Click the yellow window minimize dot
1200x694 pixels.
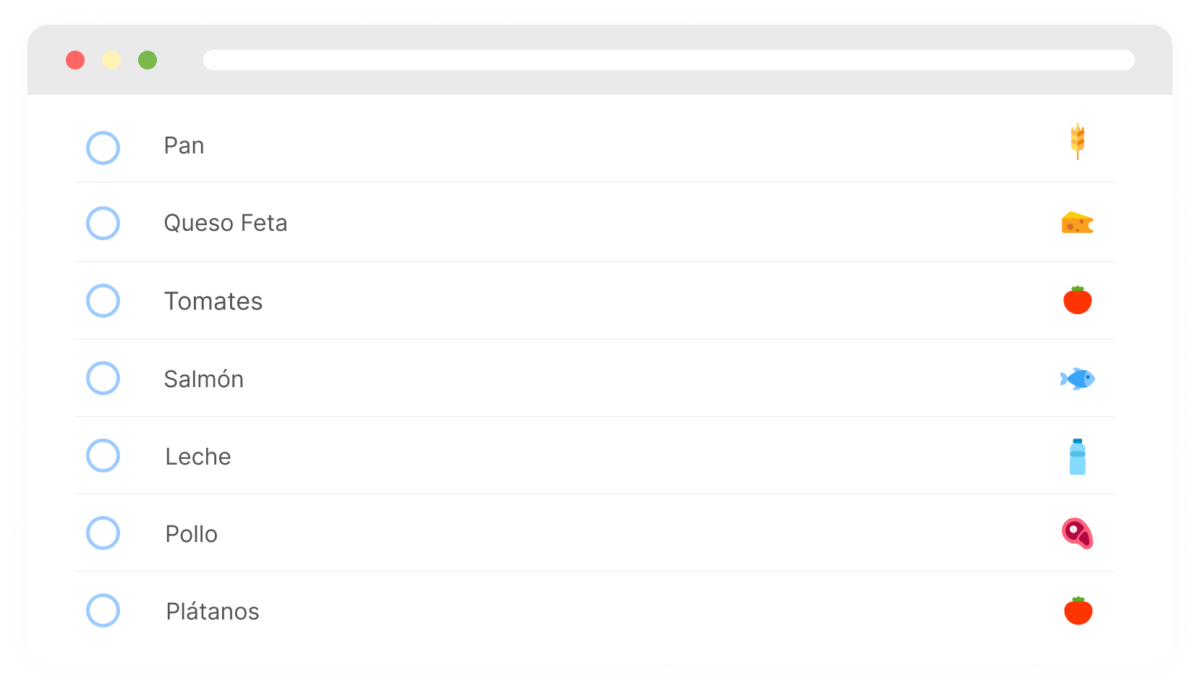(111, 60)
